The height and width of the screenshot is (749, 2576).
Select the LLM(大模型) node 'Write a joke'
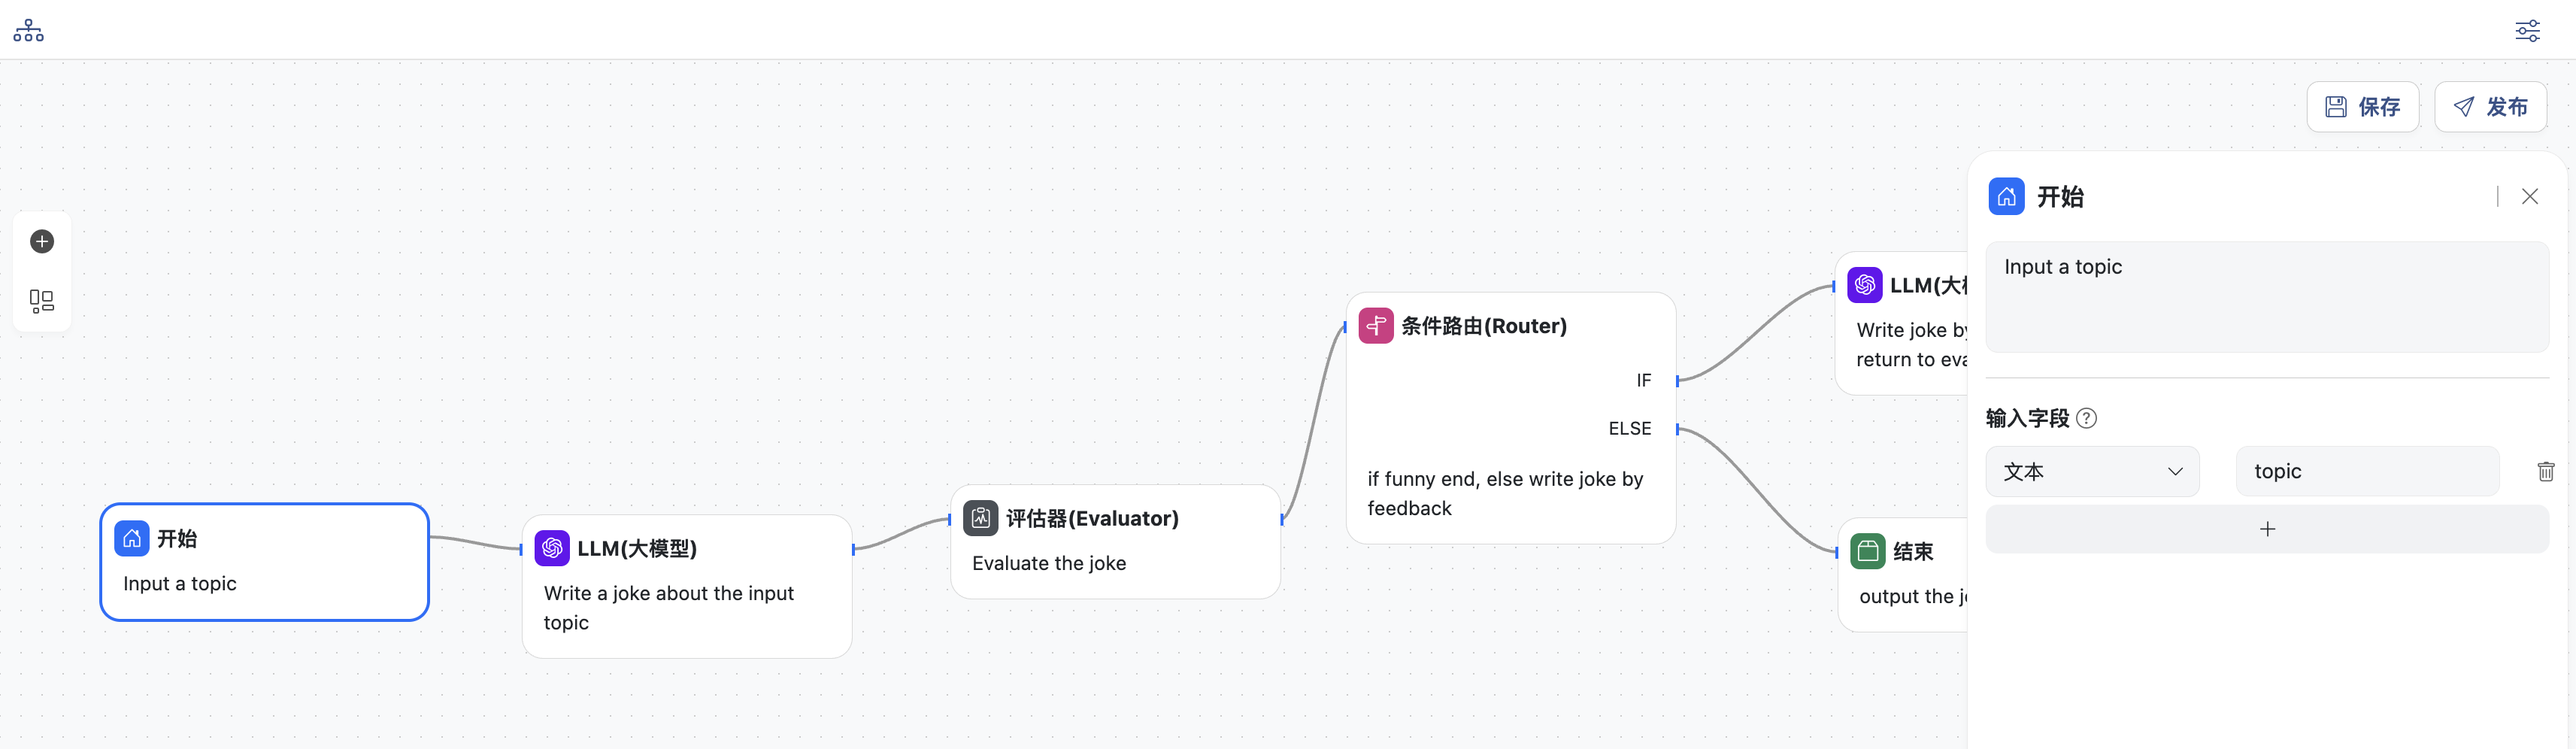tap(686, 586)
